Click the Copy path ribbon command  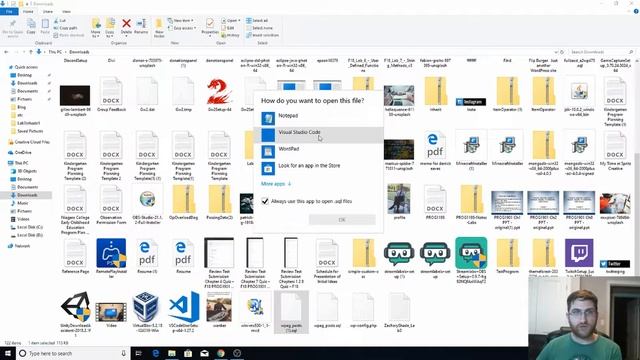[x=65, y=28]
